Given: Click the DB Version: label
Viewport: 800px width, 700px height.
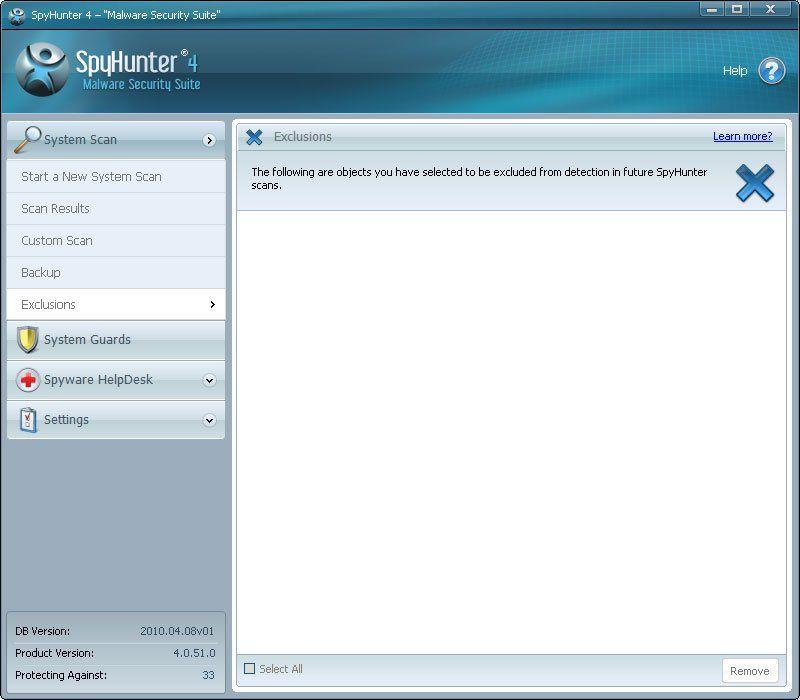Looking at the screenshot, I should tap(42, 631).
